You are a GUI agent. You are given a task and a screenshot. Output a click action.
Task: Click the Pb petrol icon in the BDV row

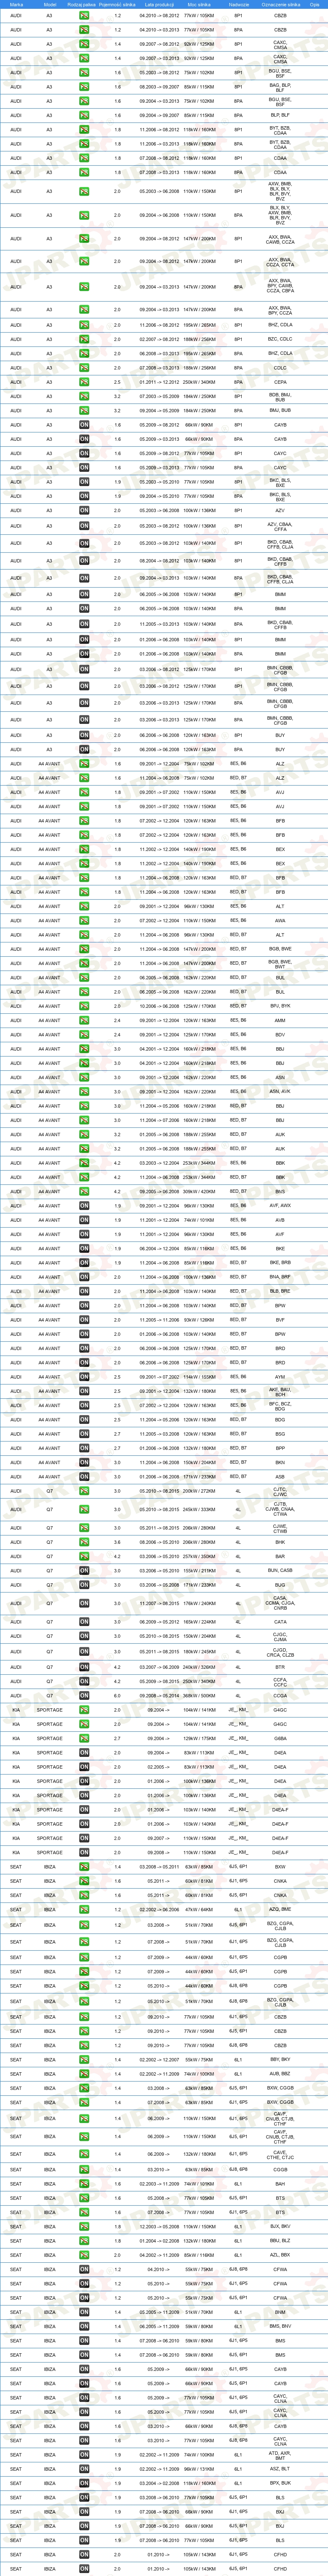click(84, 1035)
